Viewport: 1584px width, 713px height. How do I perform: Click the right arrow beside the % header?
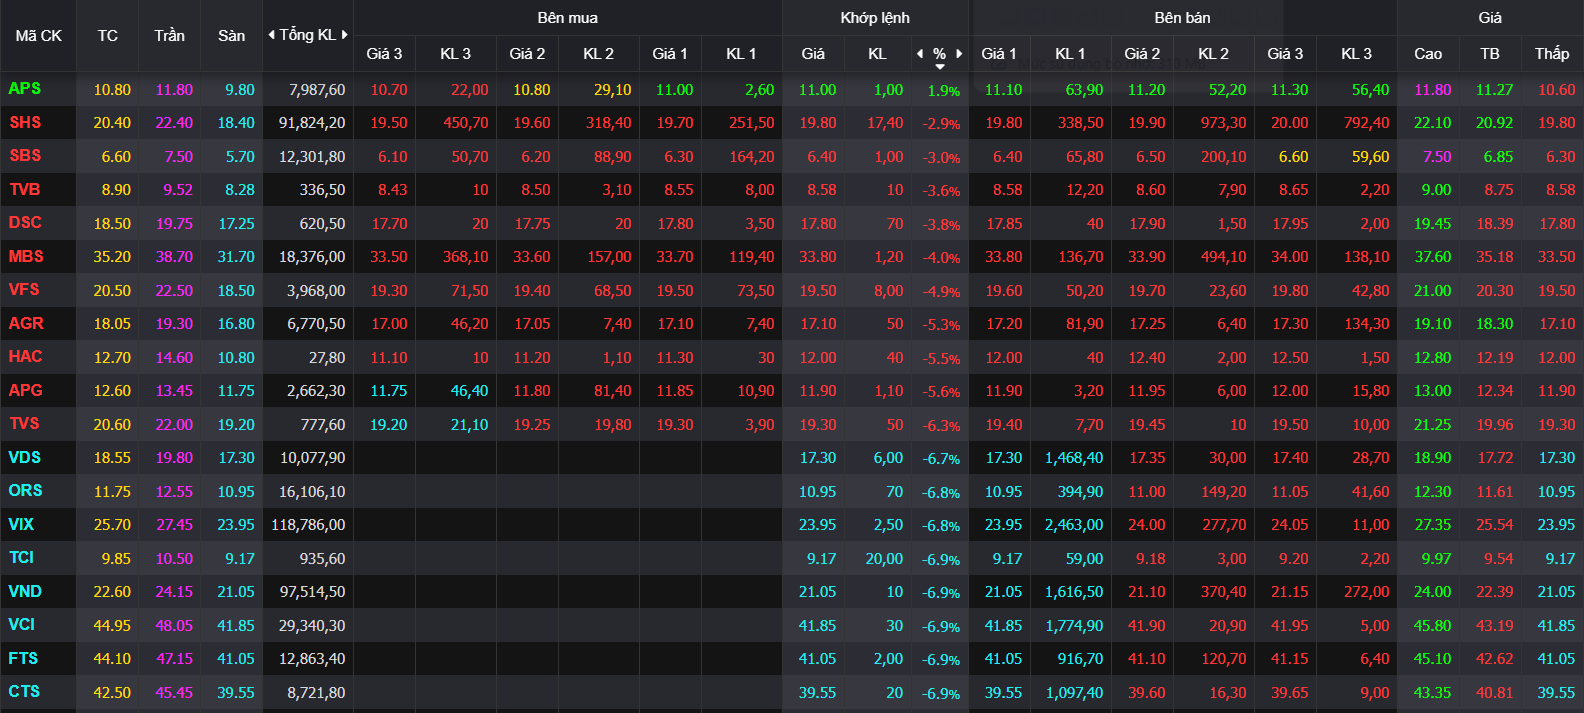(x=959, y=54)
